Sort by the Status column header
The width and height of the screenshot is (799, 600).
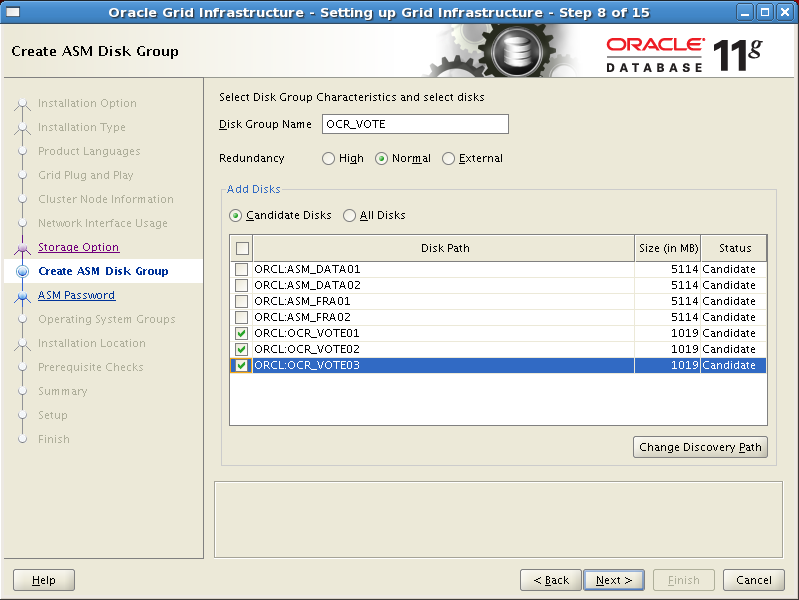coord(734,248)
